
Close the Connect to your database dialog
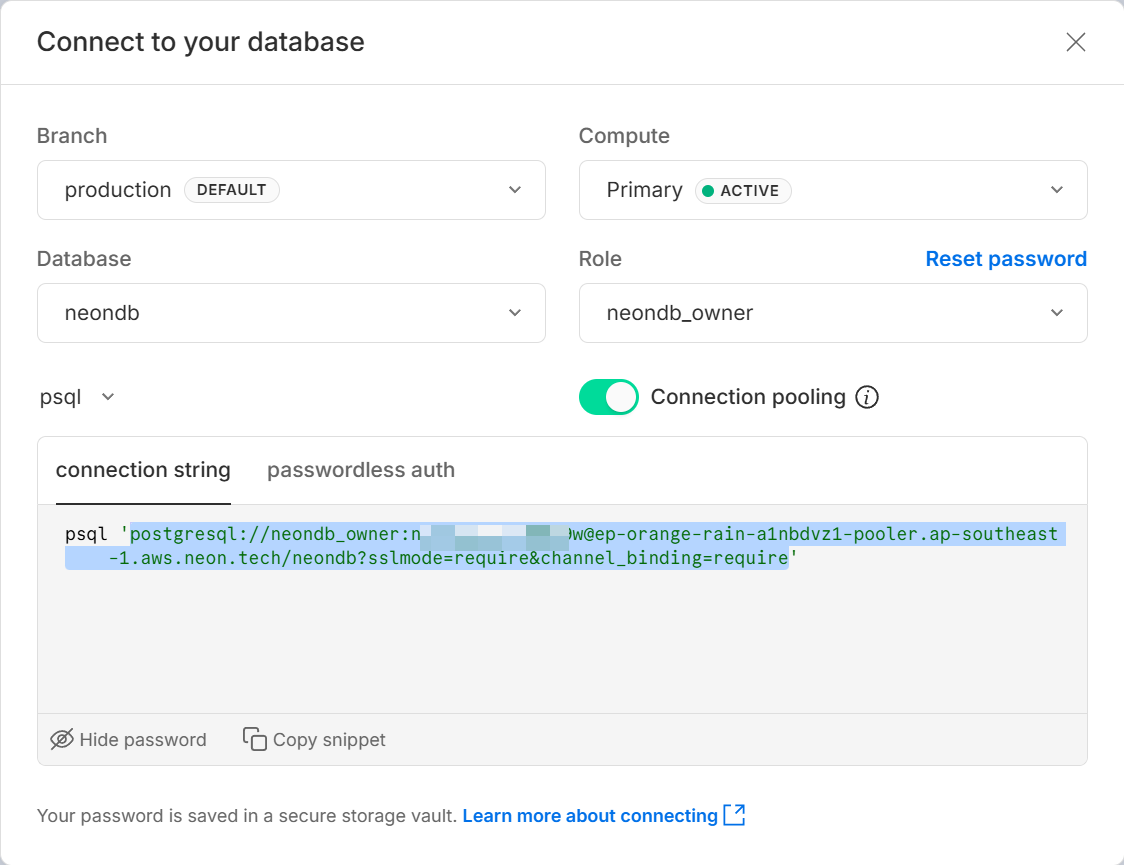(x=1075, y=42)
